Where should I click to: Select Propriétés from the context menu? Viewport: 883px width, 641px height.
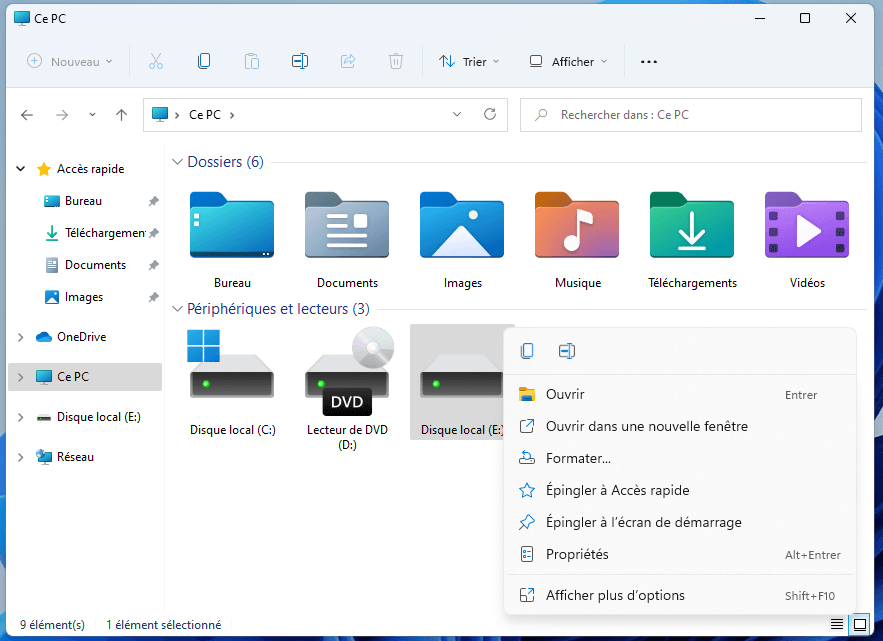pos(577,554)
